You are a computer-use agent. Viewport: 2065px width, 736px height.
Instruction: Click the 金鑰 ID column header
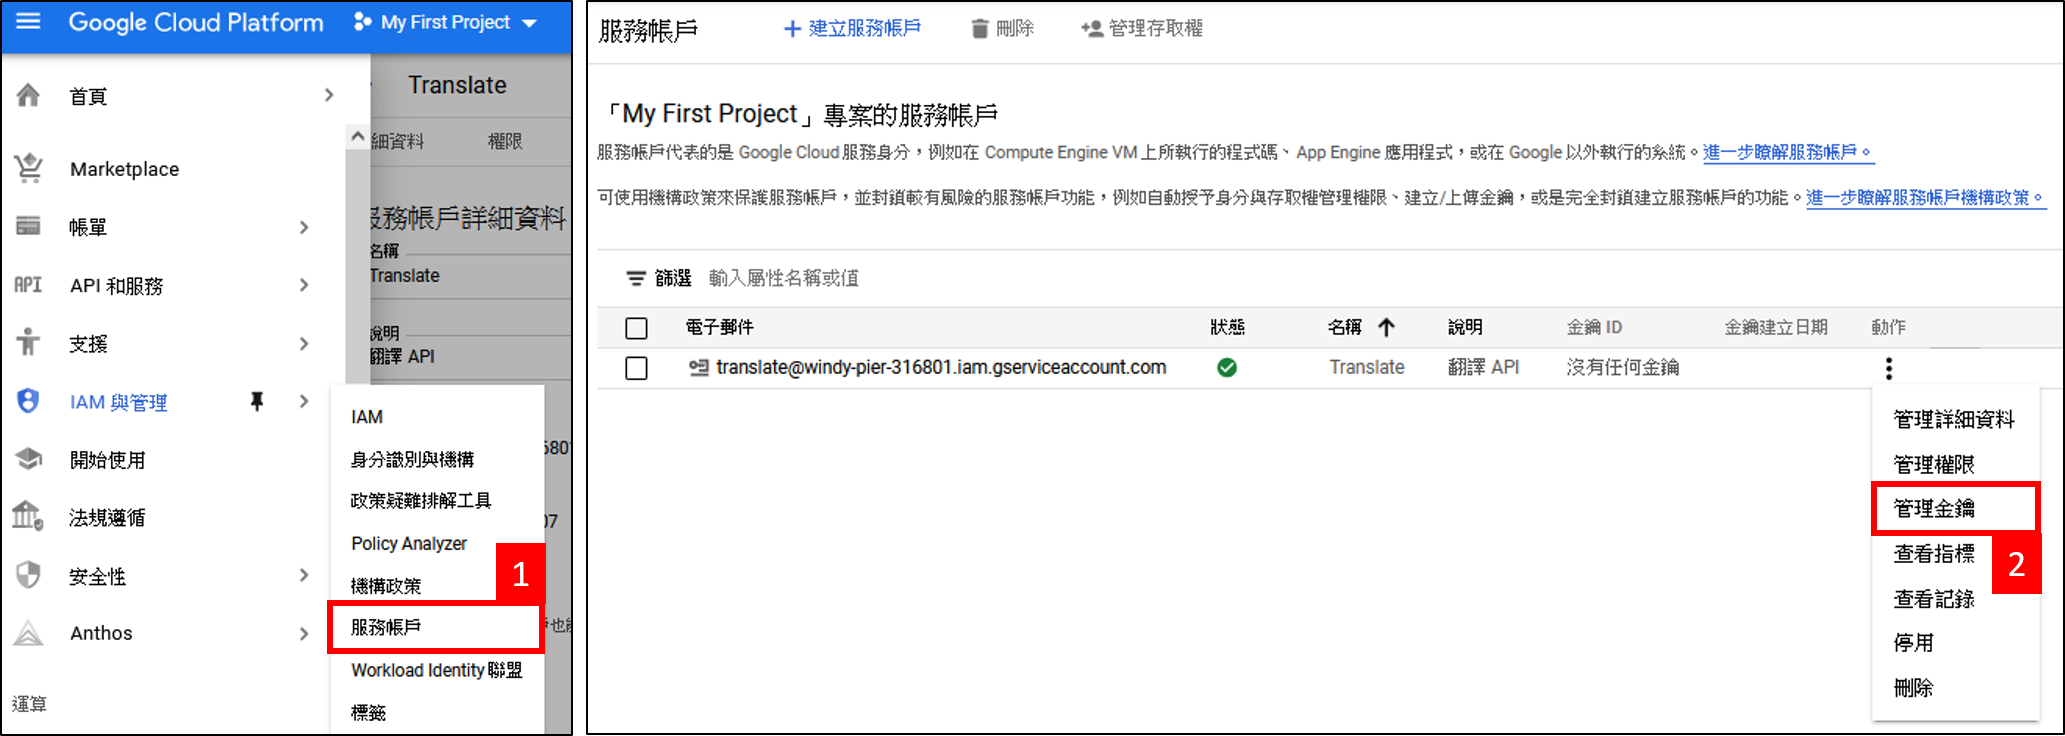1594,327
